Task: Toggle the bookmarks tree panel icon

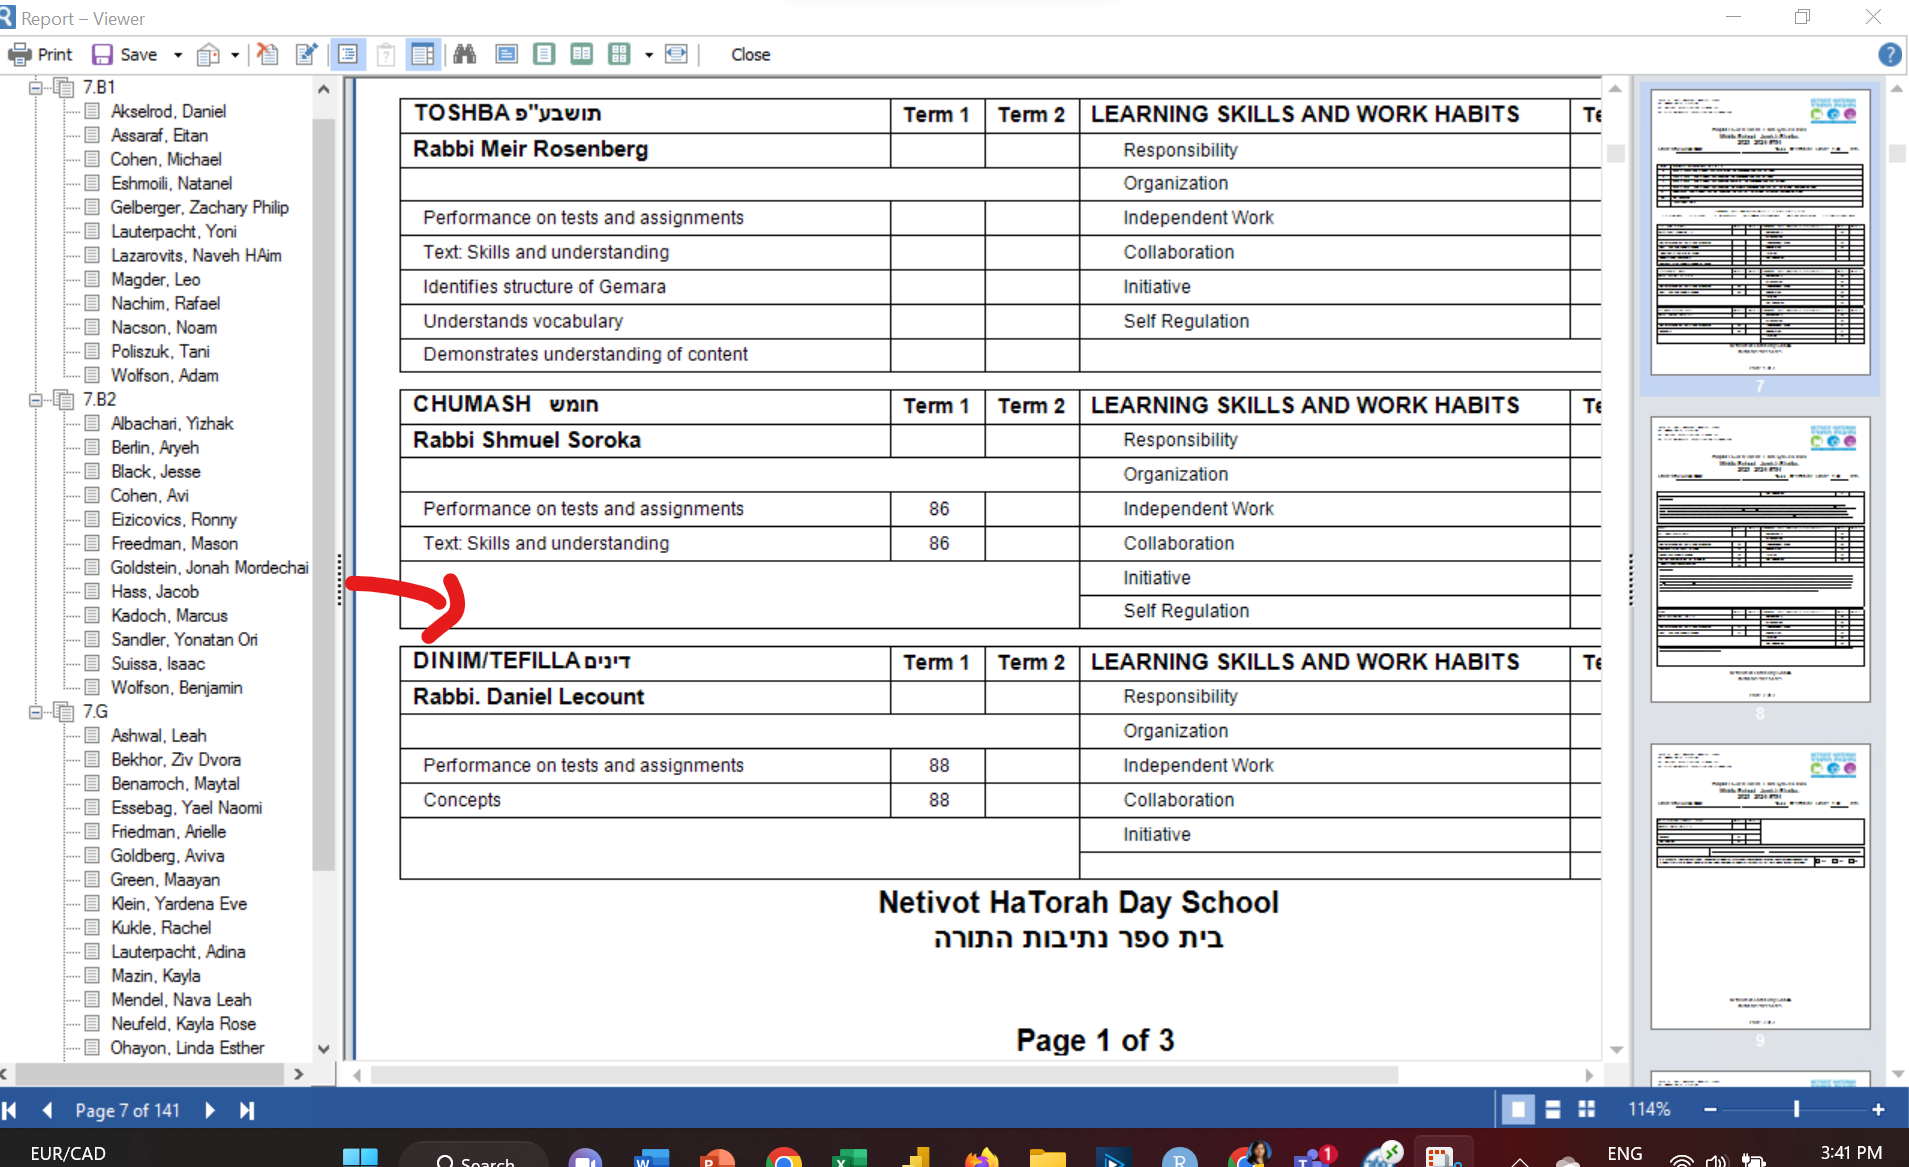Action: click(x=348, y=54)
